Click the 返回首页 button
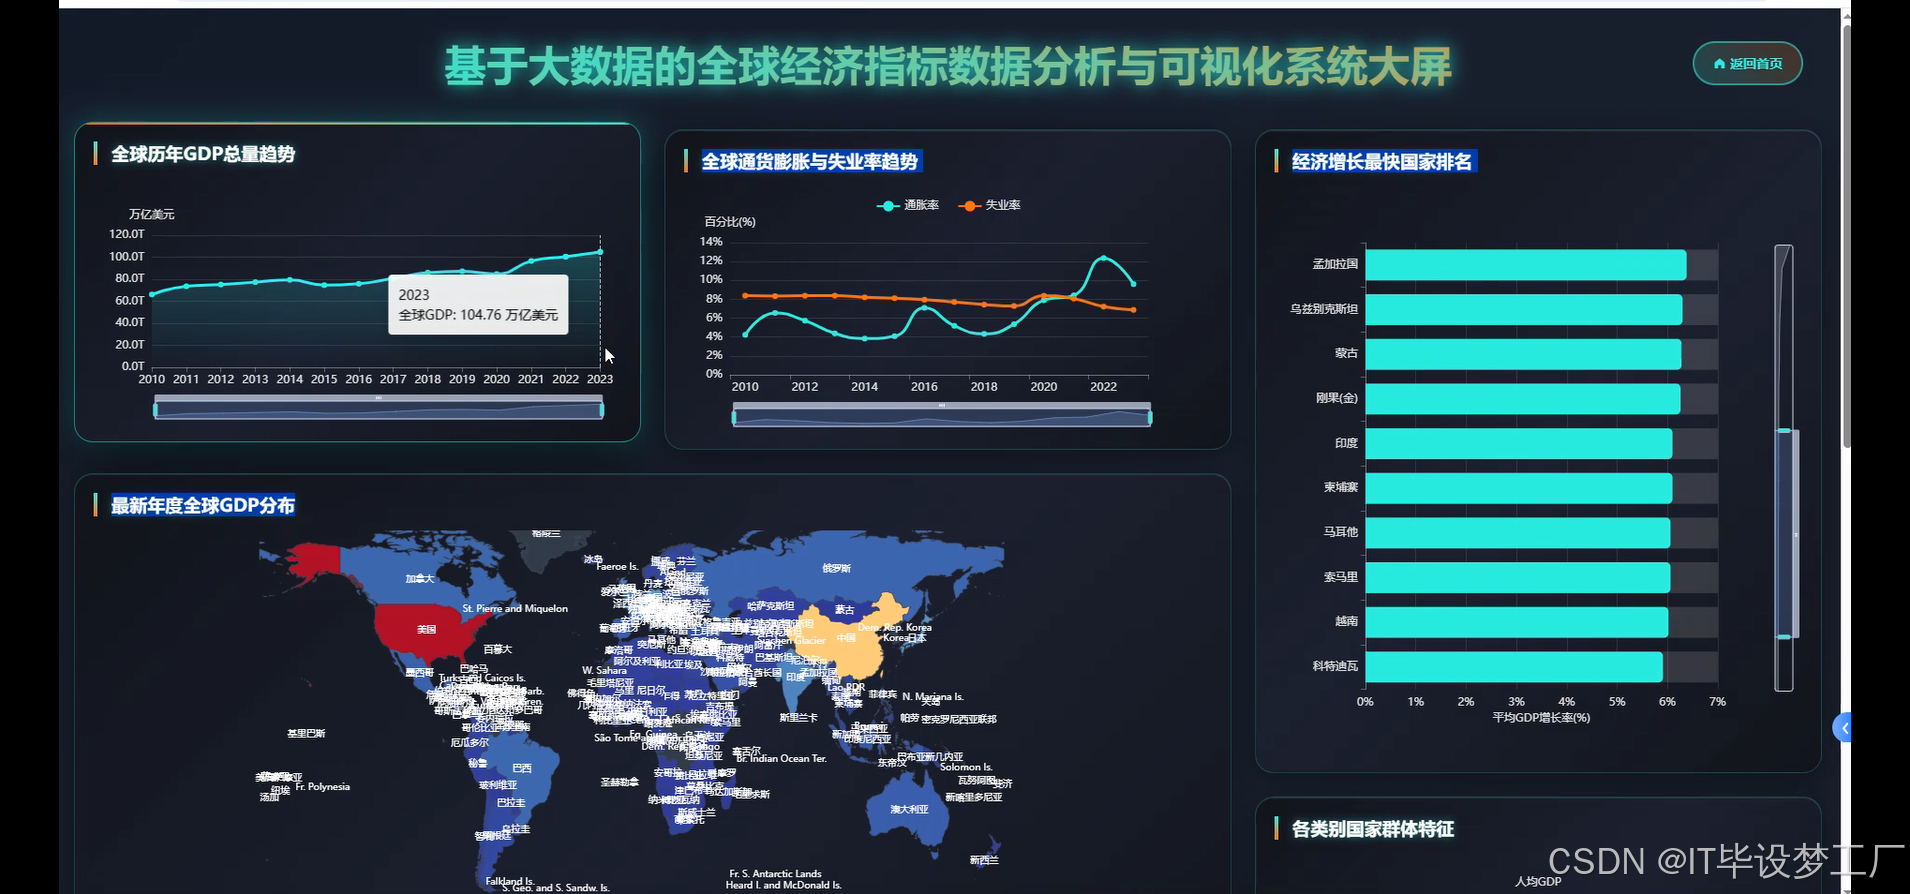The width and height of the screenshot is (1910, 894). coord(1747,63)
